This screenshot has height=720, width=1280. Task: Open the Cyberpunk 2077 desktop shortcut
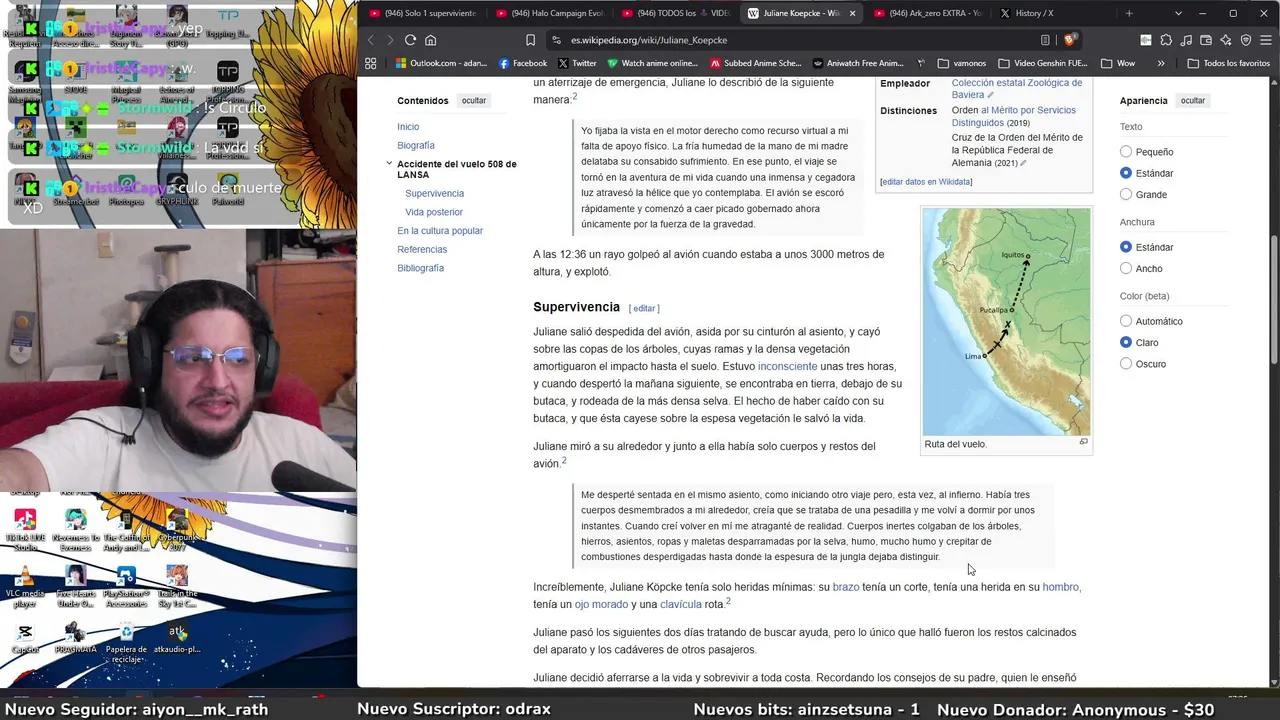177,530
